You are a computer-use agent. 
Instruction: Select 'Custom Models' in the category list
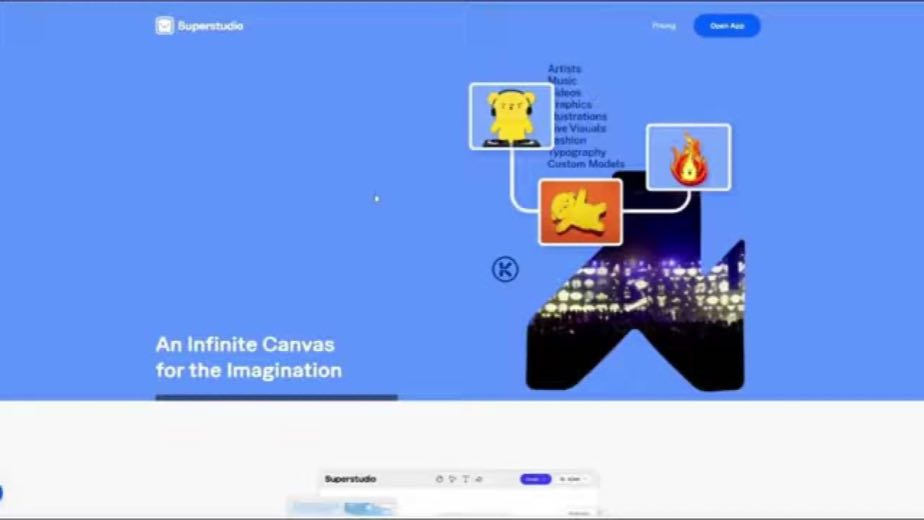click(586, 164)
